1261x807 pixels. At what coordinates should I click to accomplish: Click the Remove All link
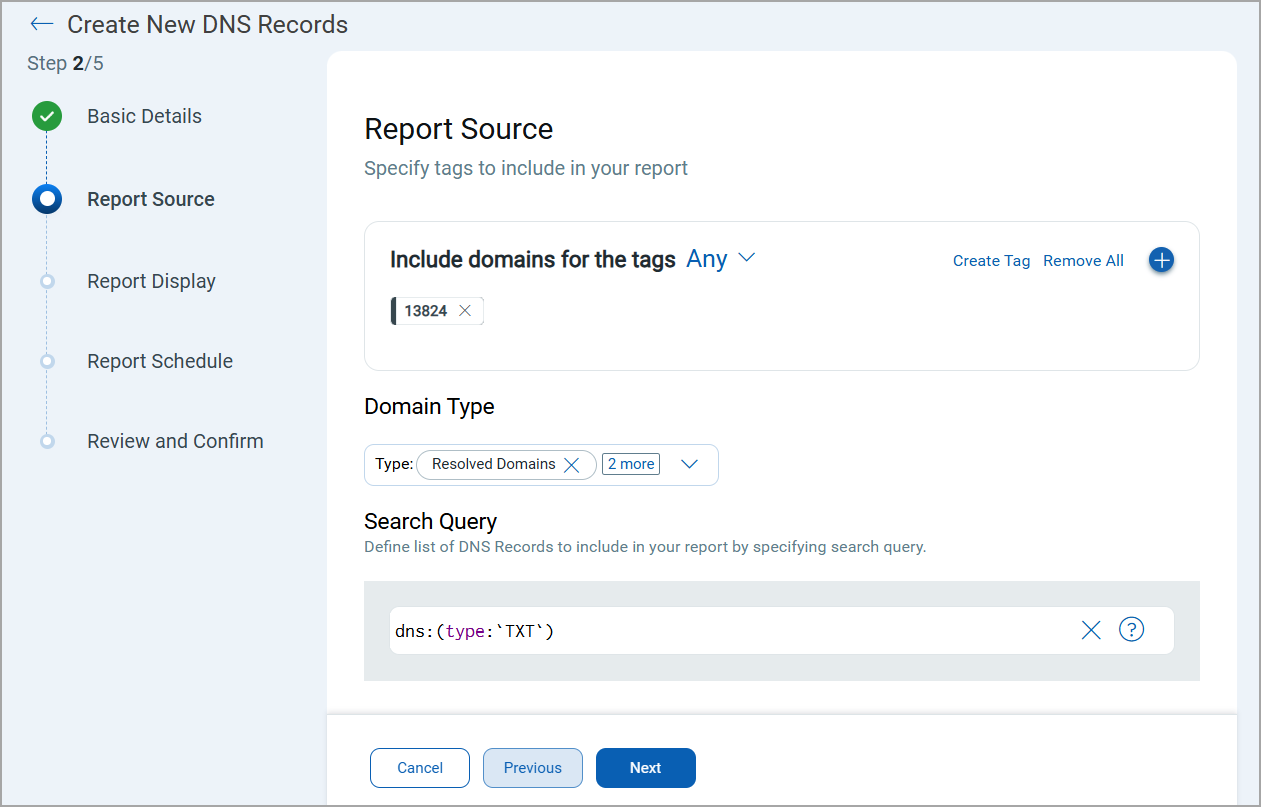[1083, 261]
